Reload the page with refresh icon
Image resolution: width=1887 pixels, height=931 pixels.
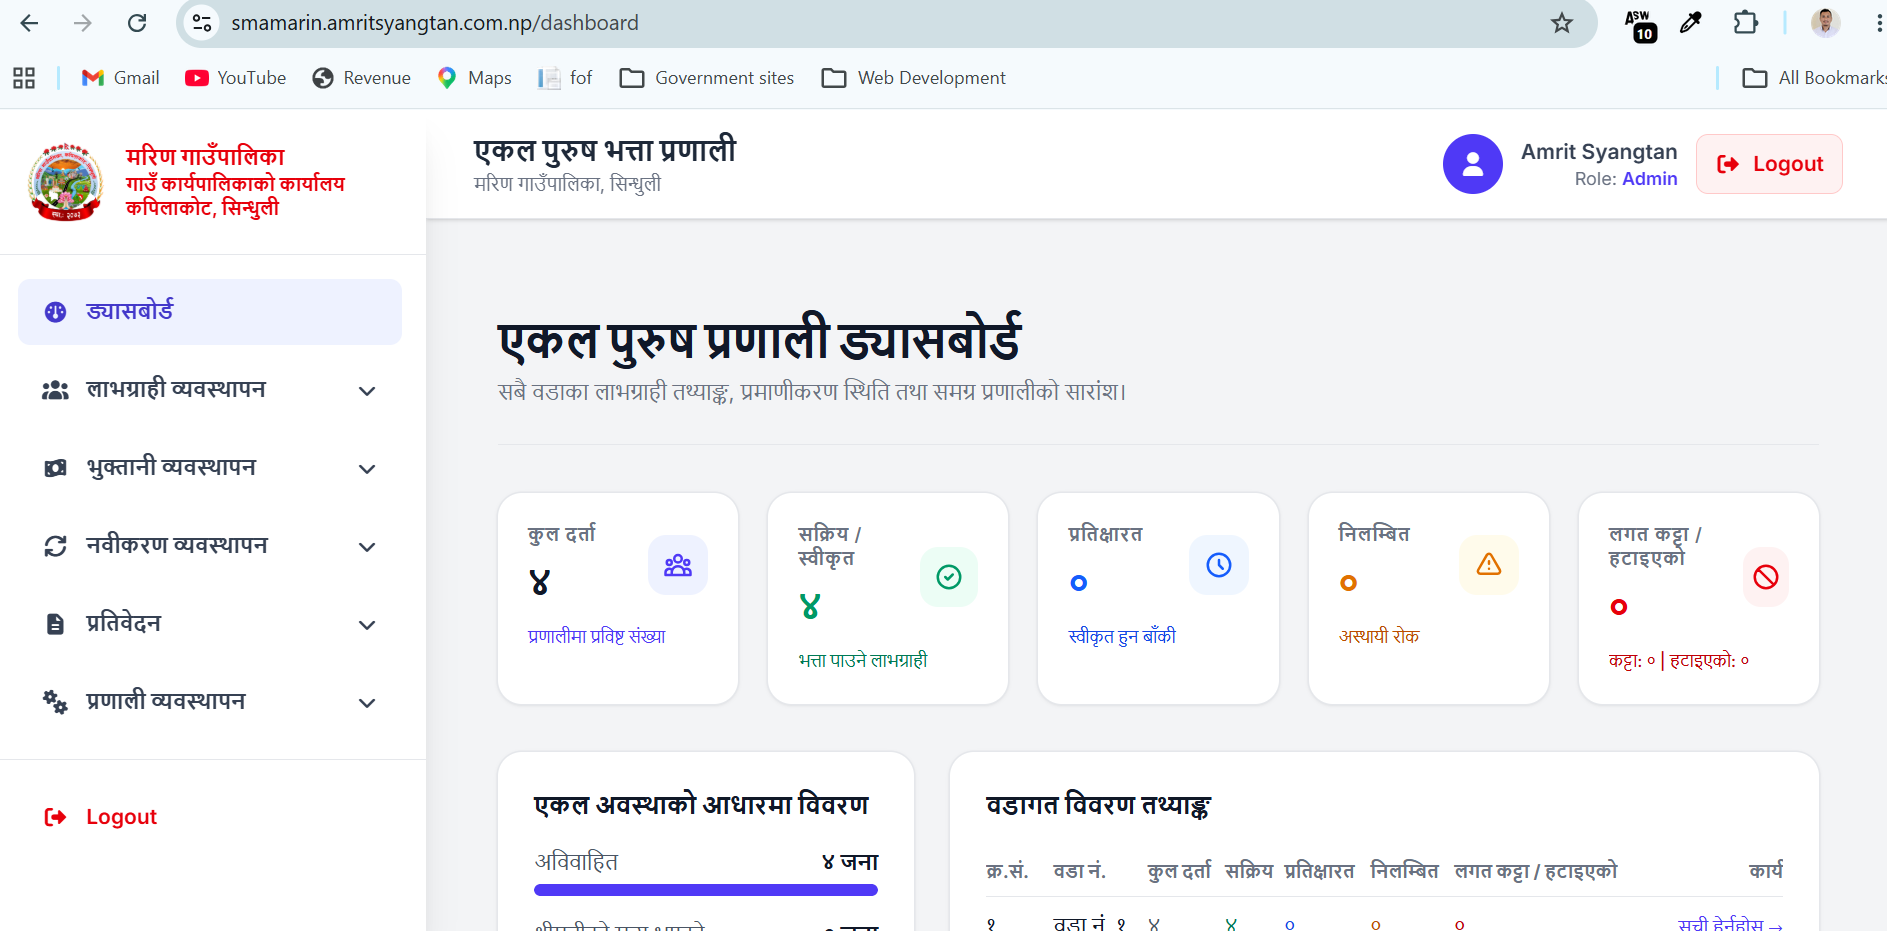(137, 23)
